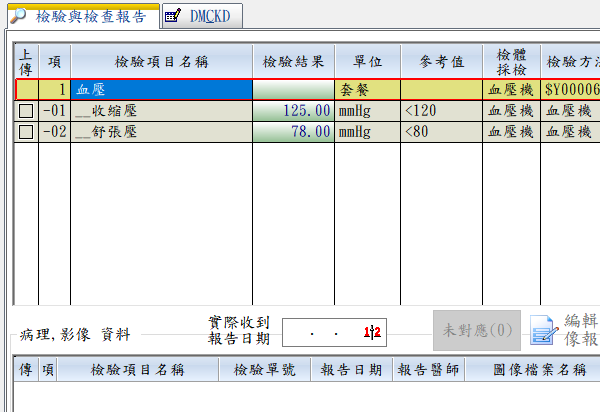
Task: Click the magnifier icon on the 檢驗與檢查報告 tab
Action: (x=17, y=15)
